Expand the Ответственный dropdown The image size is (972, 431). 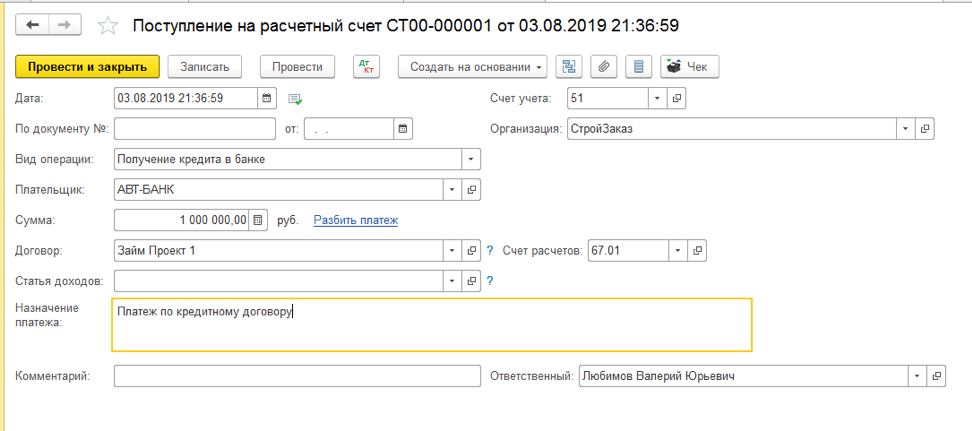click(x=916, y=376)
